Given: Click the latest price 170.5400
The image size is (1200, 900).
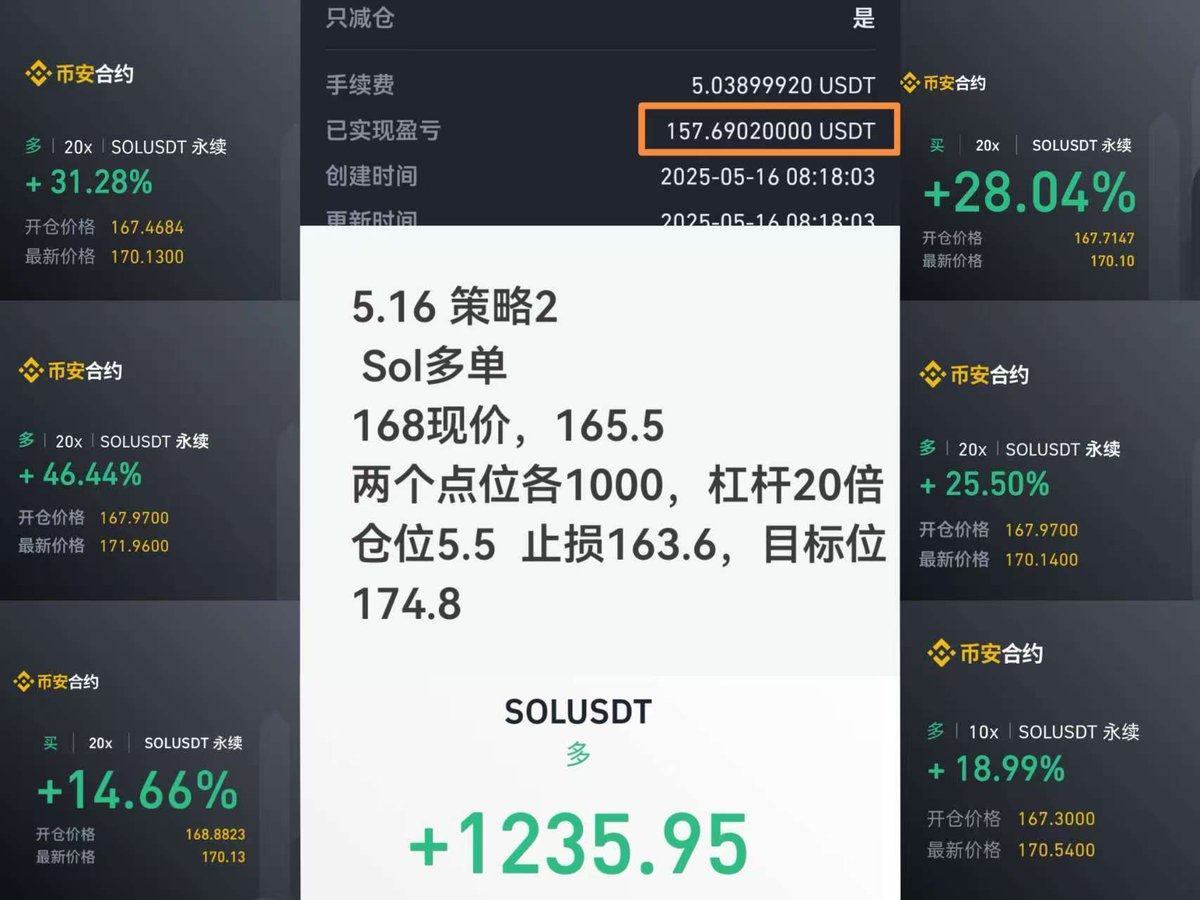Looking at the screenshot, I should pos(1056,851).
